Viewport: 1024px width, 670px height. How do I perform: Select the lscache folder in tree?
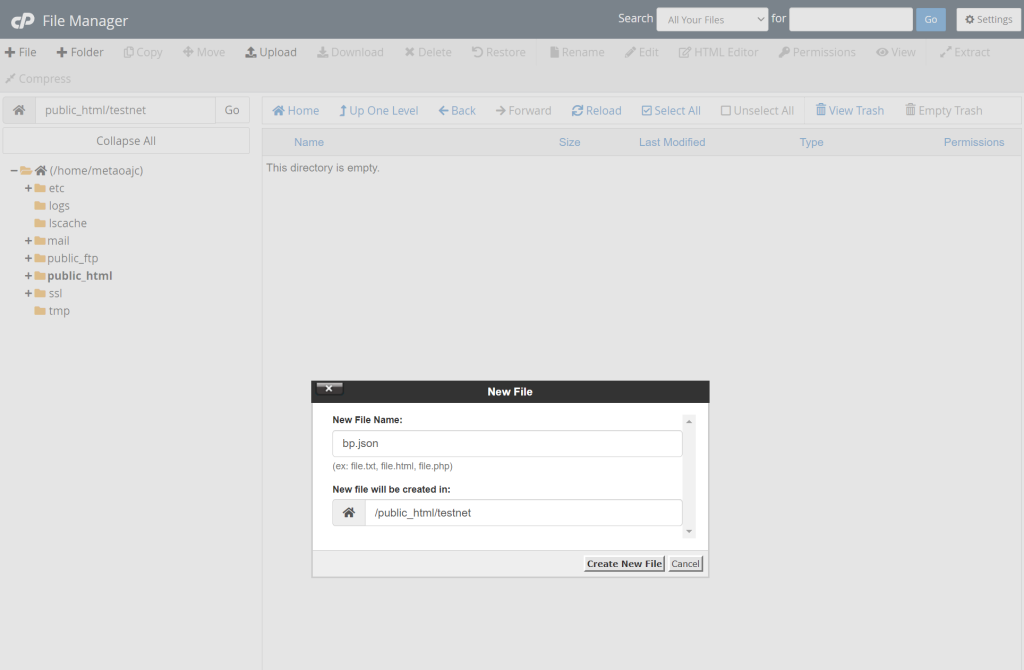tap(67, 223)
